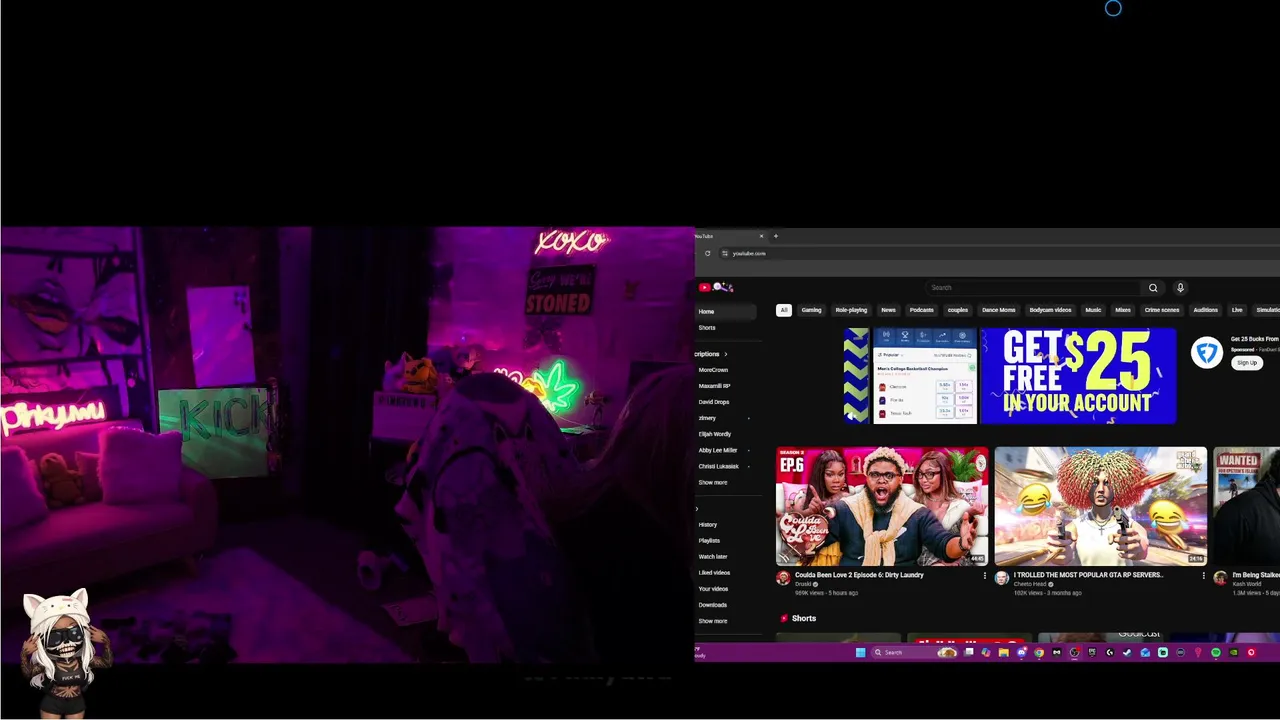Play the Coulda Been Love EP.6 thumbnail
The image size is (1280, 720).
point(882,506)
